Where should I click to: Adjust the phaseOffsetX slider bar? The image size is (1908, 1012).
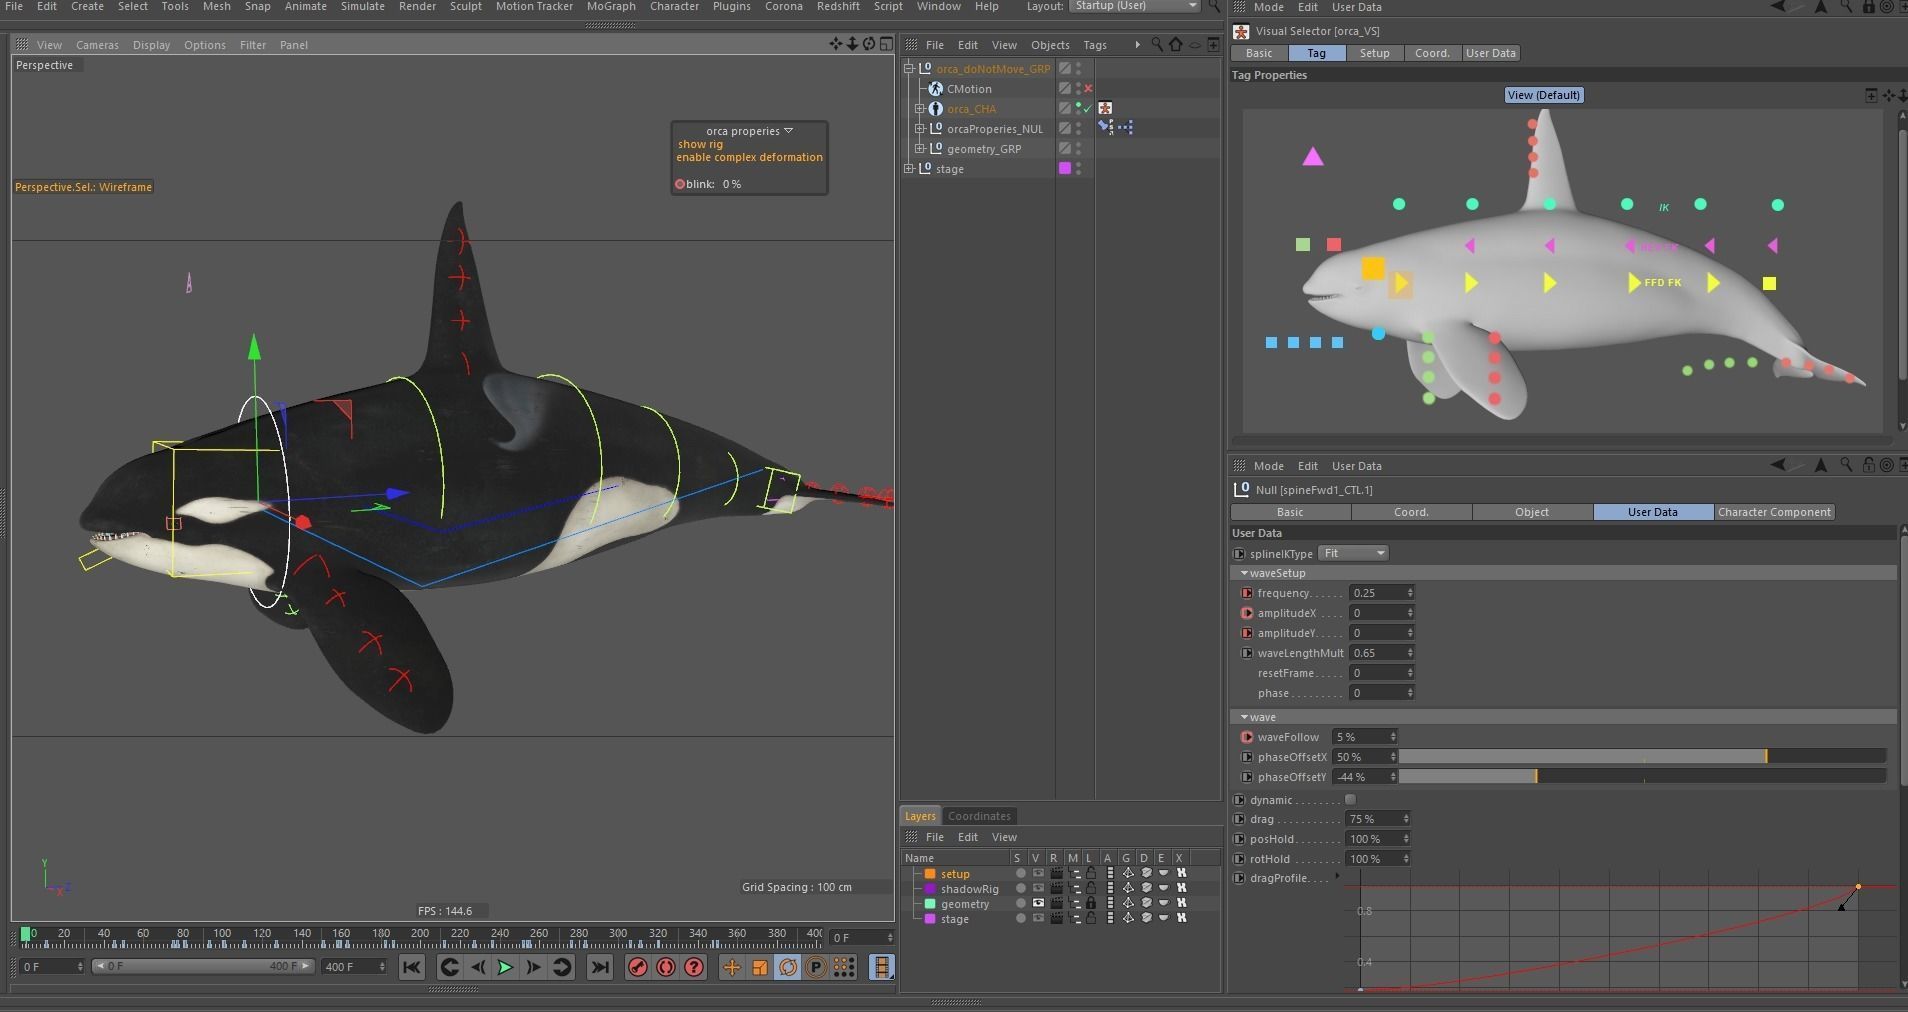(1643, 757)
